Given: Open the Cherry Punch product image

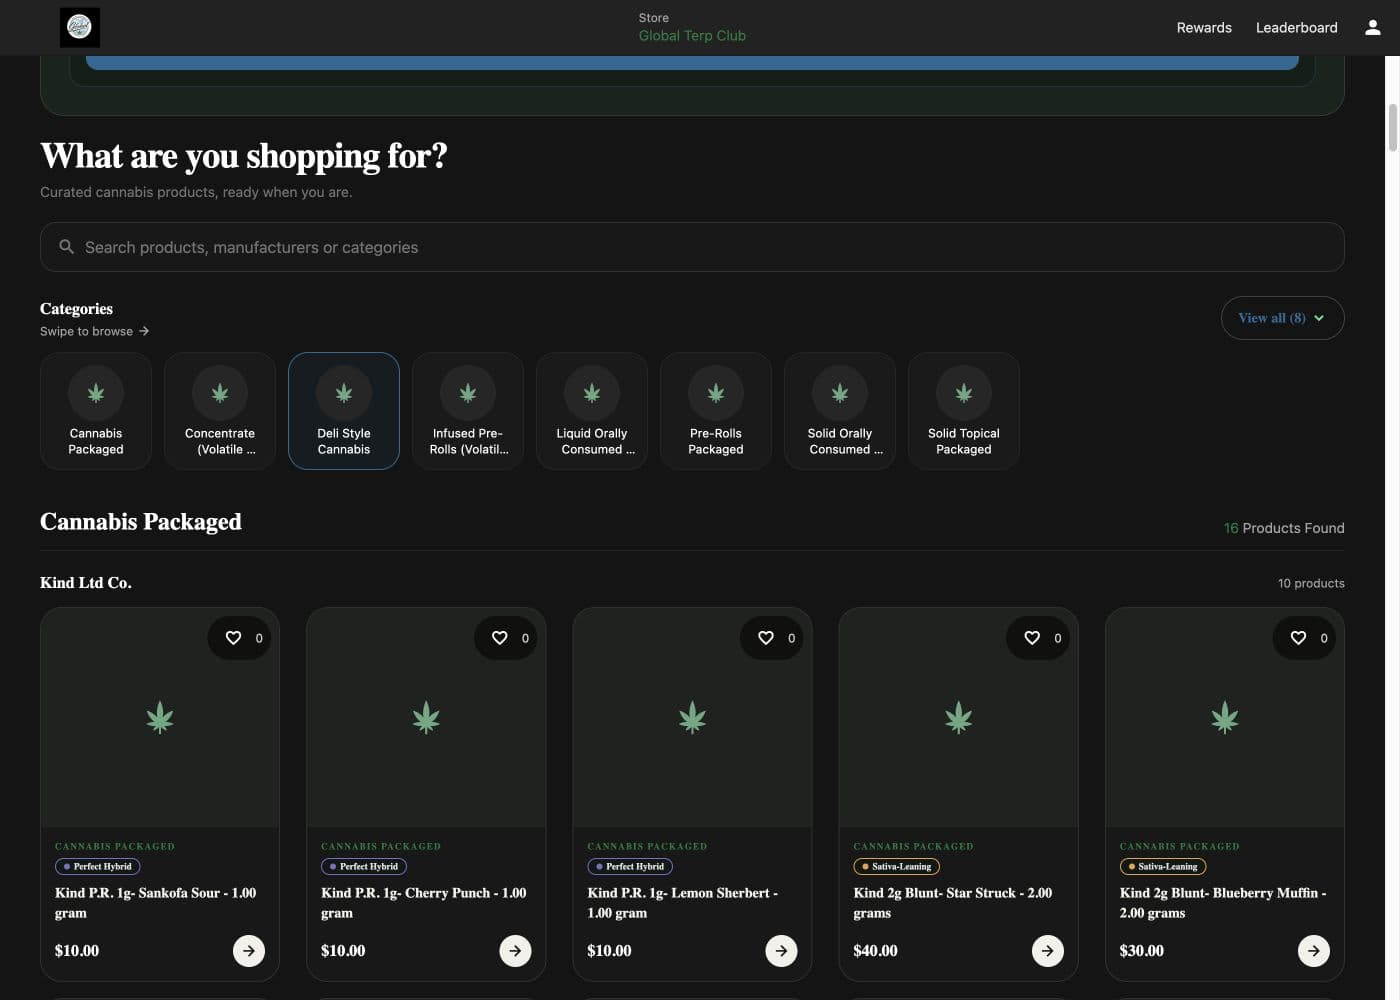Looking at the screenshot, I should pyautogui.click(x=426, y=718).
